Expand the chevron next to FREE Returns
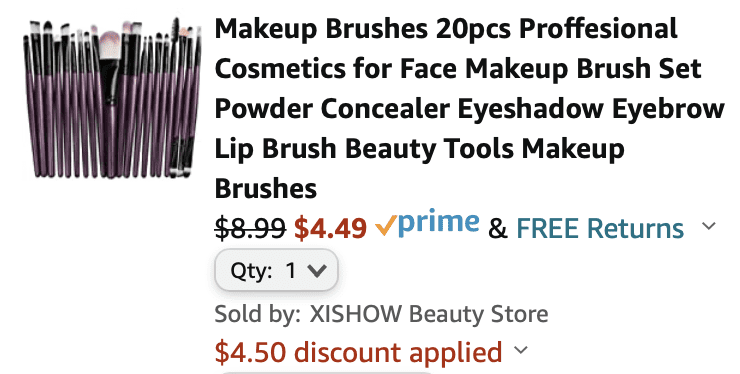This screenshot has height=374, width=740. click(x=708, y=226)
